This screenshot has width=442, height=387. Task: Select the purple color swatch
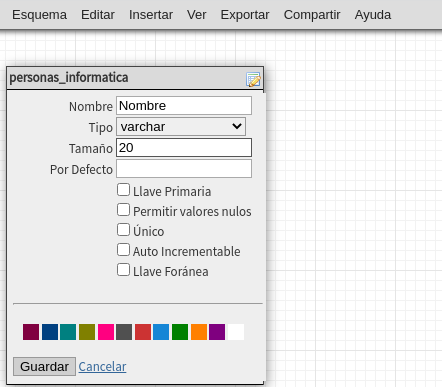tap(217, 332)
